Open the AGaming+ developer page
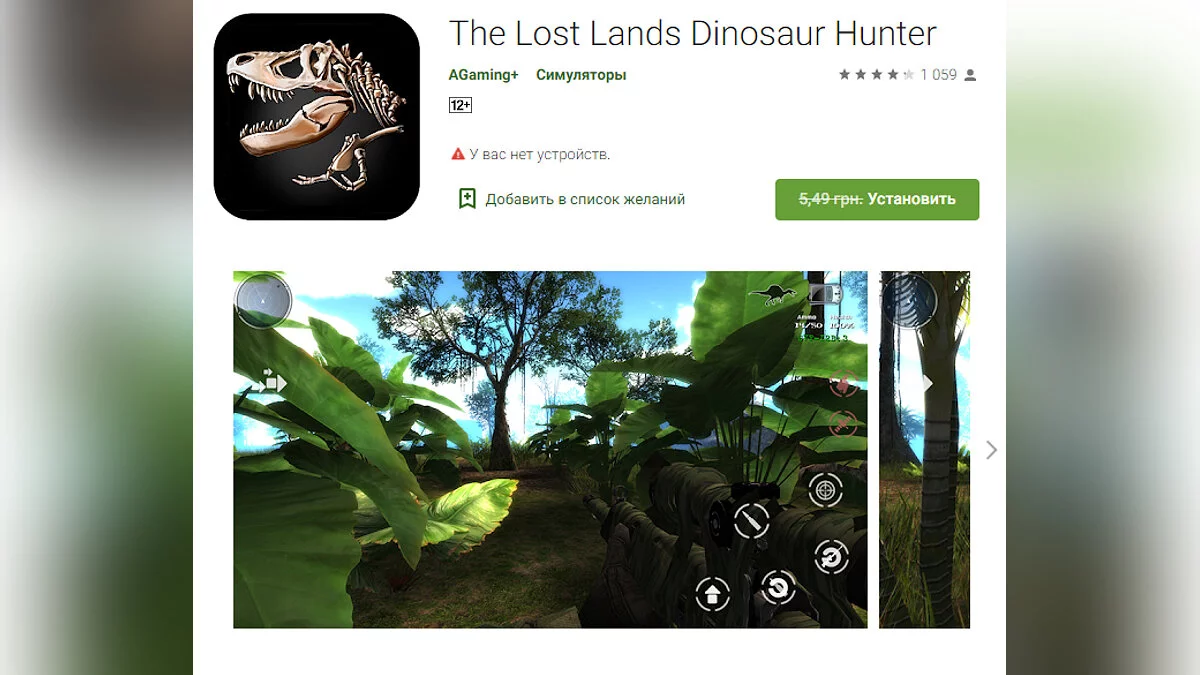 483,75
